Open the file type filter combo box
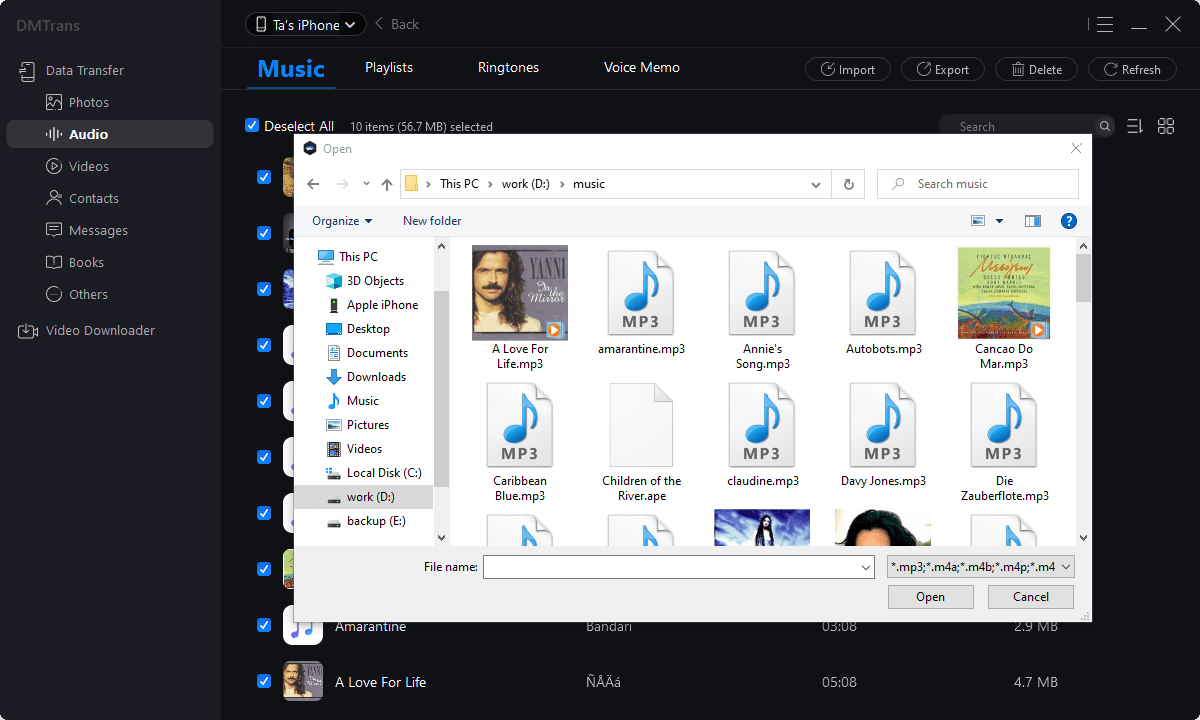 click(x=981, y=567)
